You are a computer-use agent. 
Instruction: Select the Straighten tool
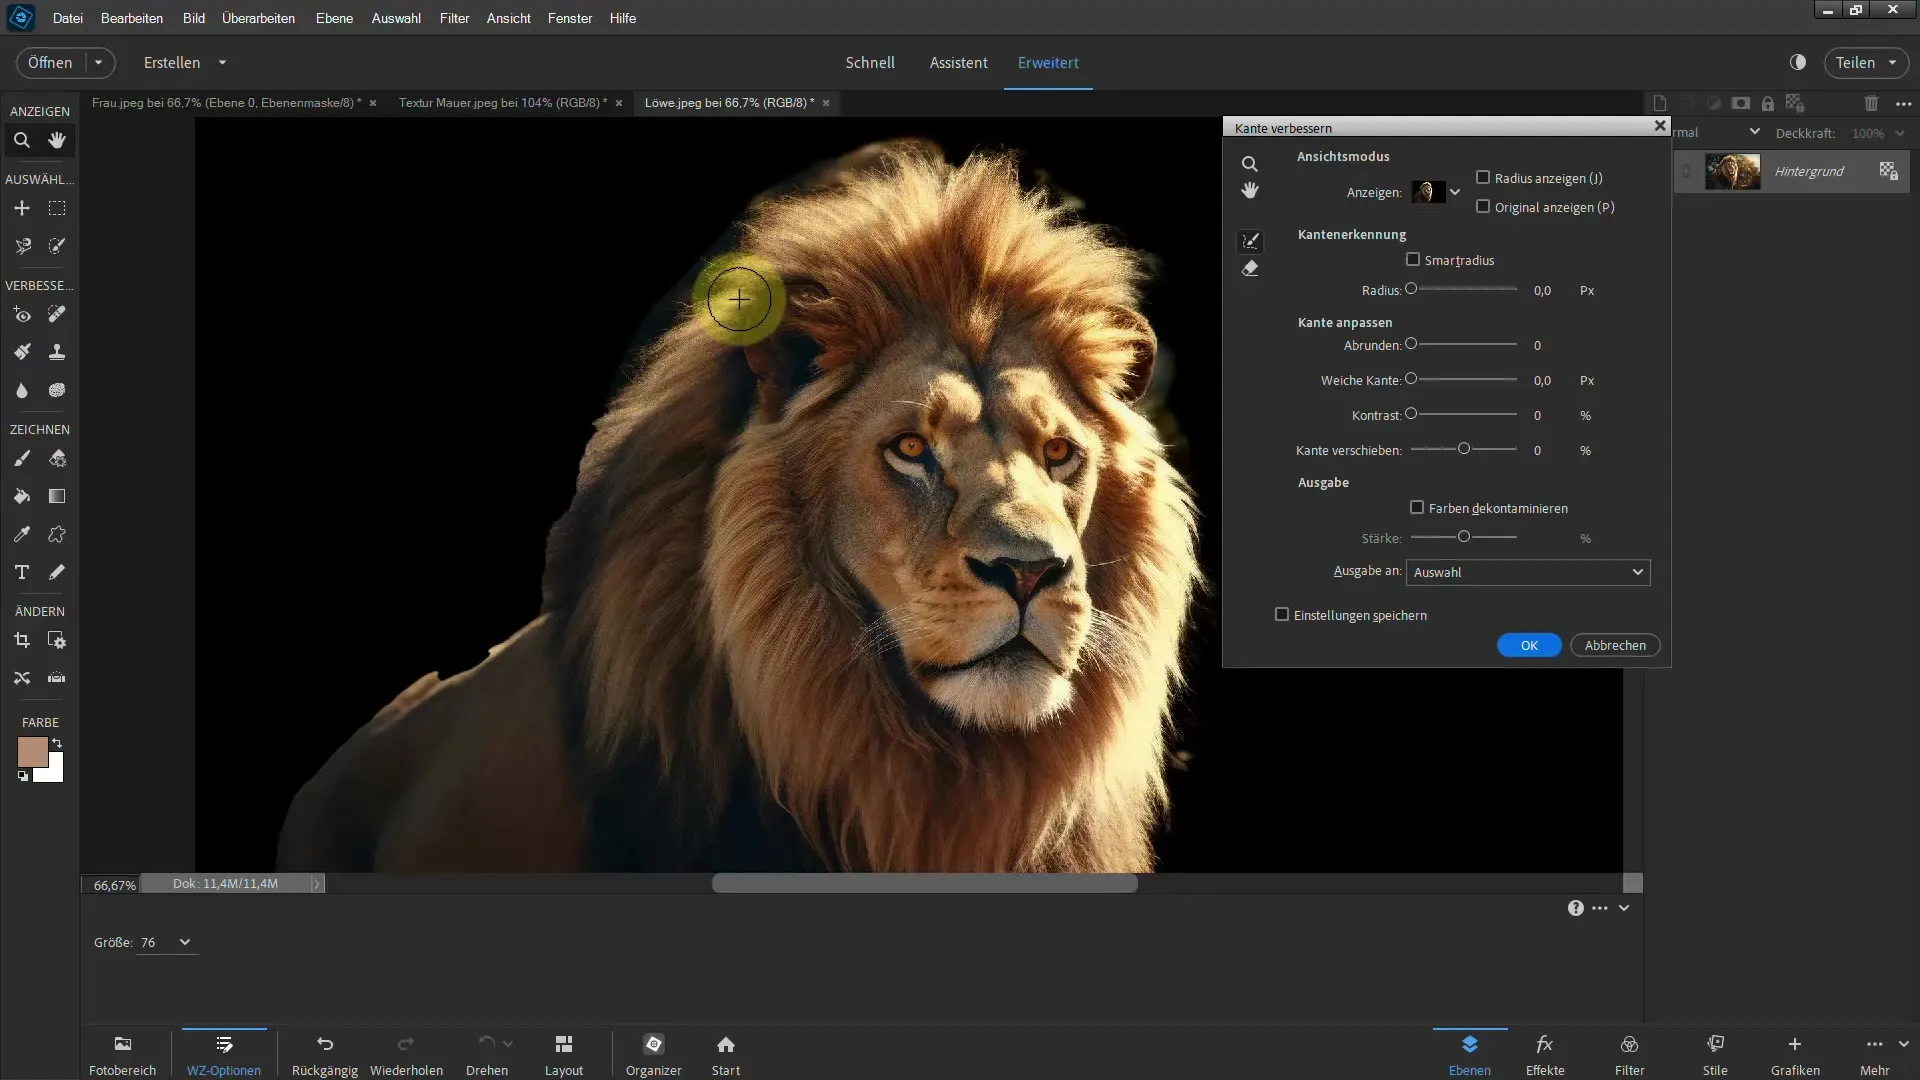(57, 678)
